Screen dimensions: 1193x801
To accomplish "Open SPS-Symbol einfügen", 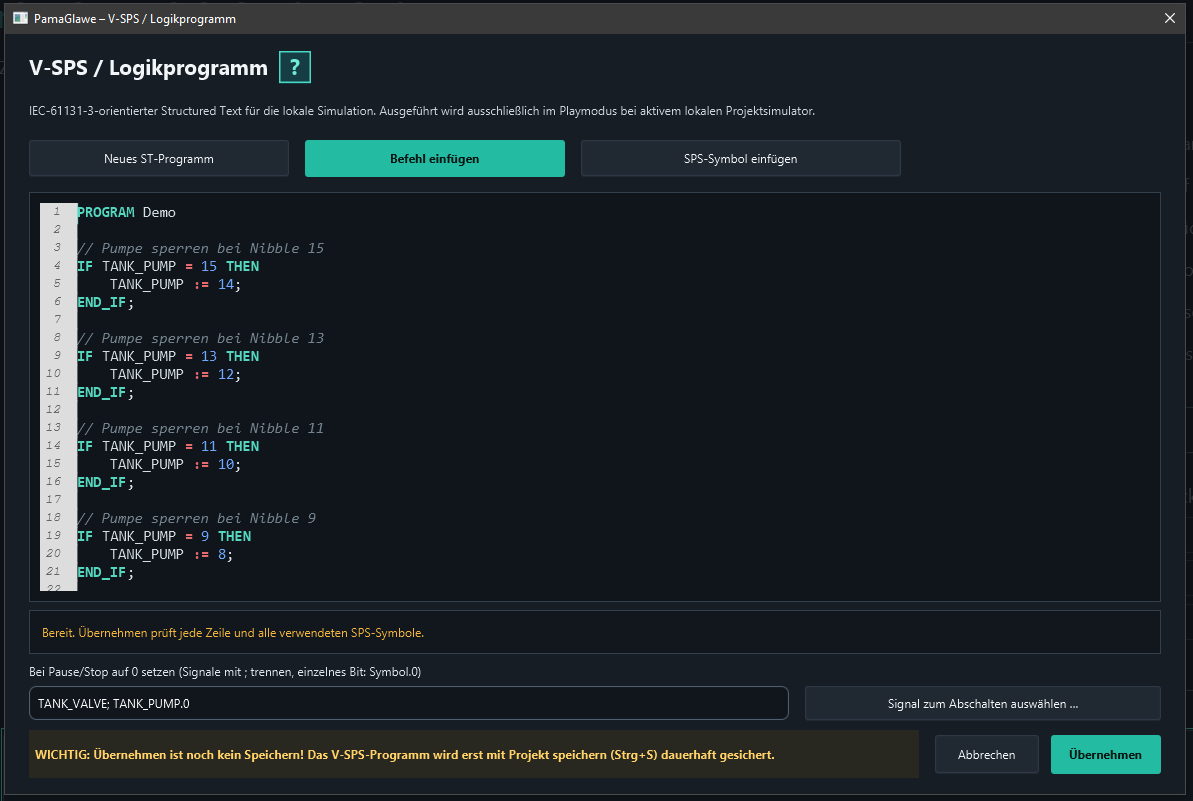I will pyautogui.click(x=740, y=158).
